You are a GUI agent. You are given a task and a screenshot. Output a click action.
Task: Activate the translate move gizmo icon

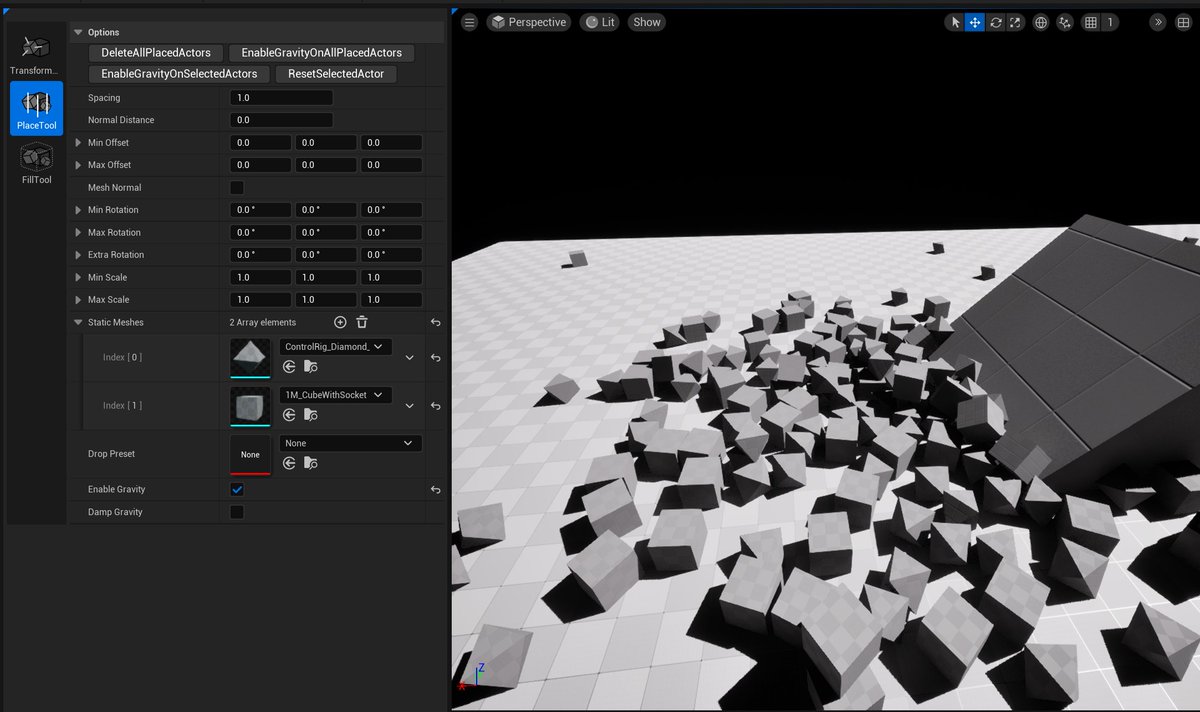coord(975,22)
